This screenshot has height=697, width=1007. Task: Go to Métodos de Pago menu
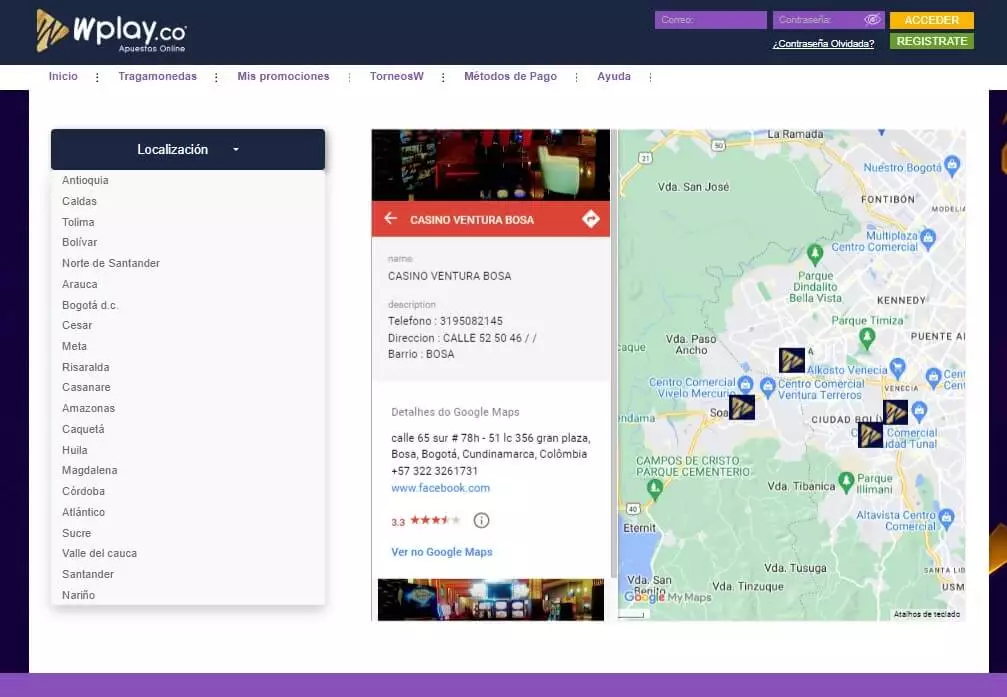(510, 76)
